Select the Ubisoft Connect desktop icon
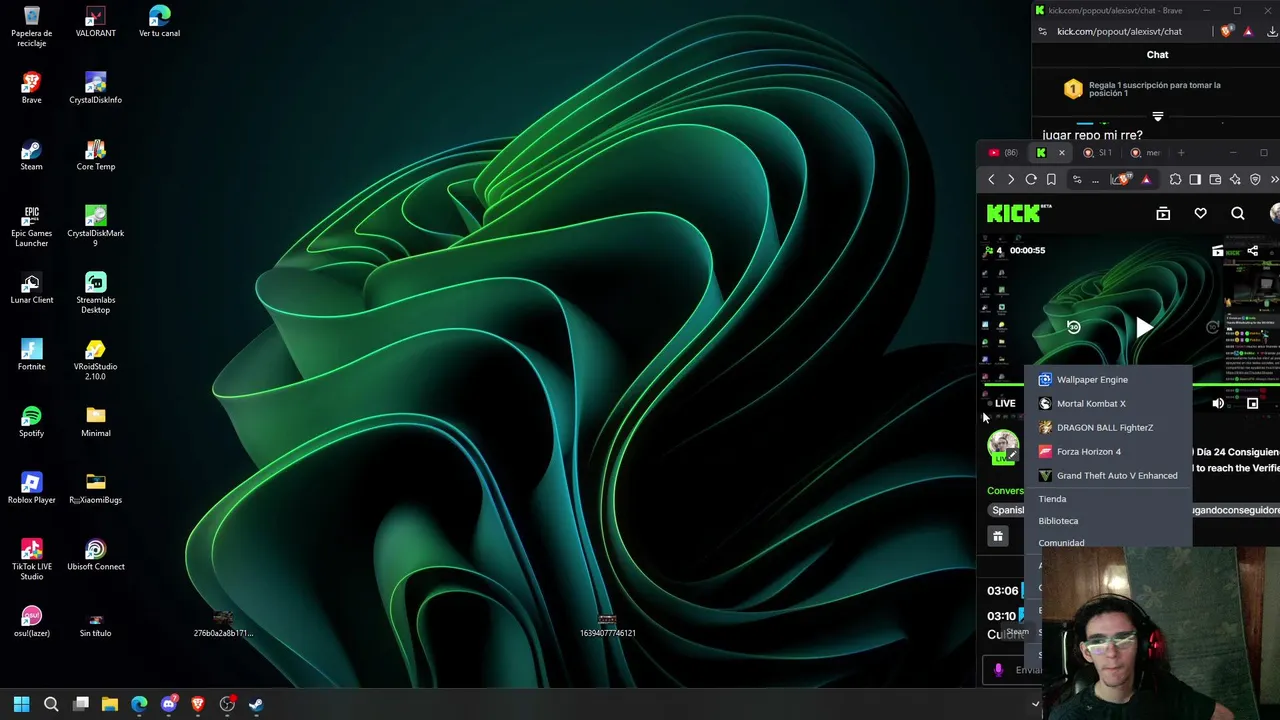 point(95,555)
